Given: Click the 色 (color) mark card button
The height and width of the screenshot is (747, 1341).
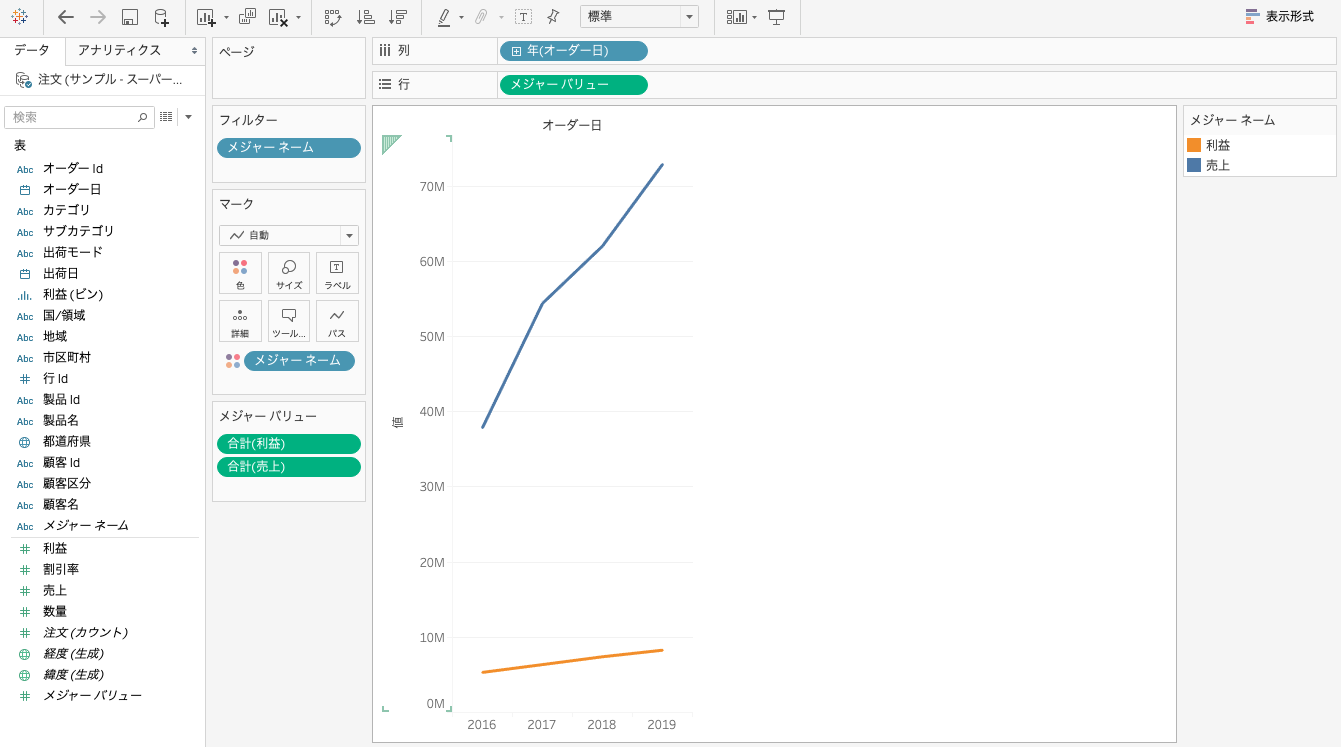Looking at the screenshot, I should [x=240, y=273].
